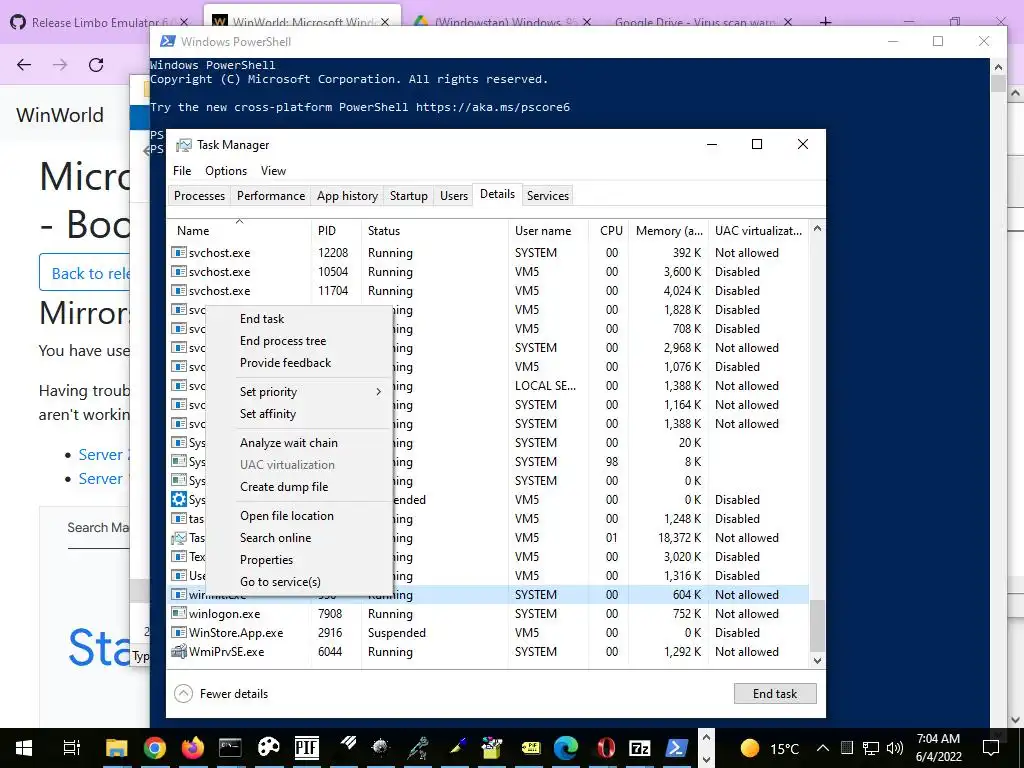
Task: Open the volume speaker tray icon
Action: [x=895, y=748]
